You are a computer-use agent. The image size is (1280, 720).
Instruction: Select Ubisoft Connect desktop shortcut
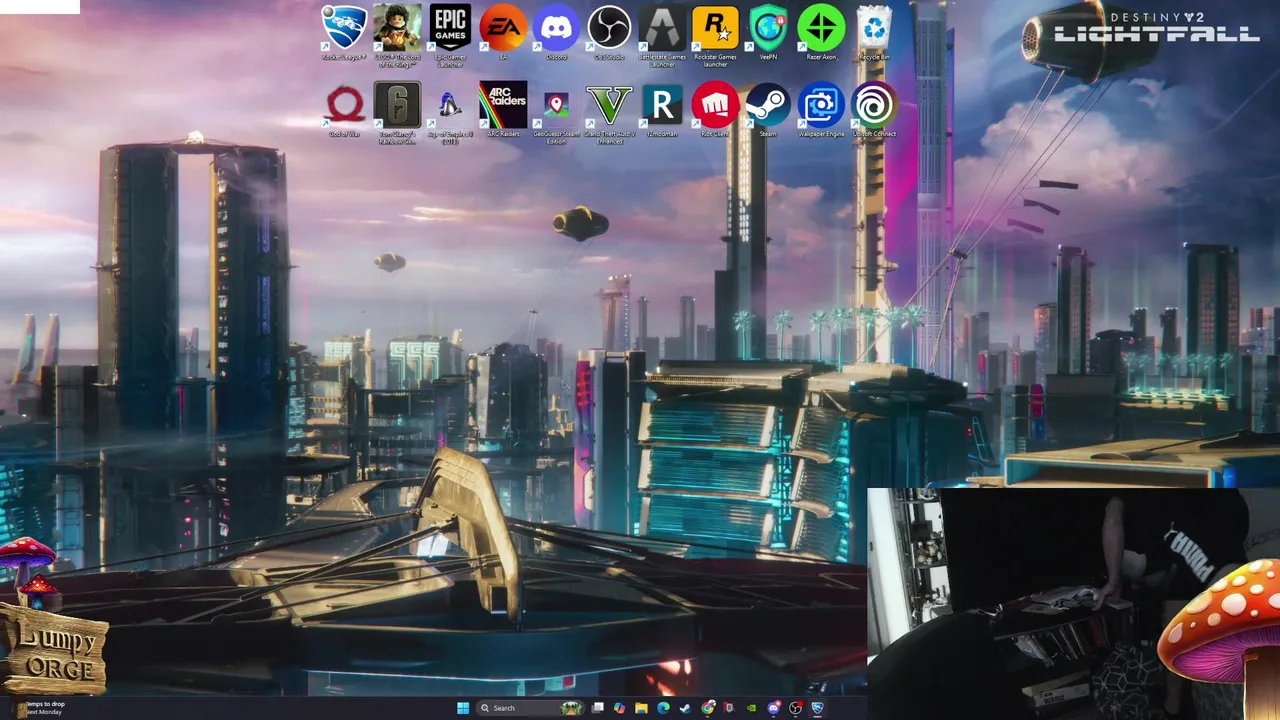[874, 110]
